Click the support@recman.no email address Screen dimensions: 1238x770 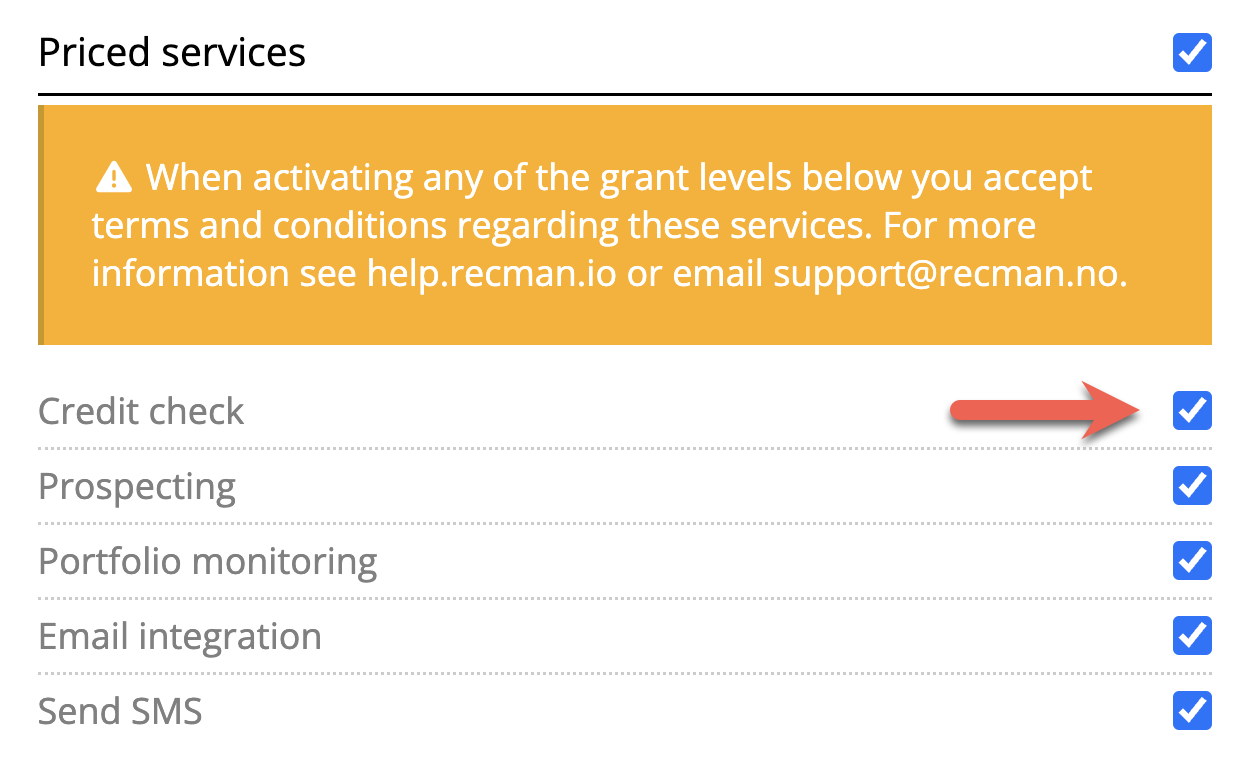[950, 272]
